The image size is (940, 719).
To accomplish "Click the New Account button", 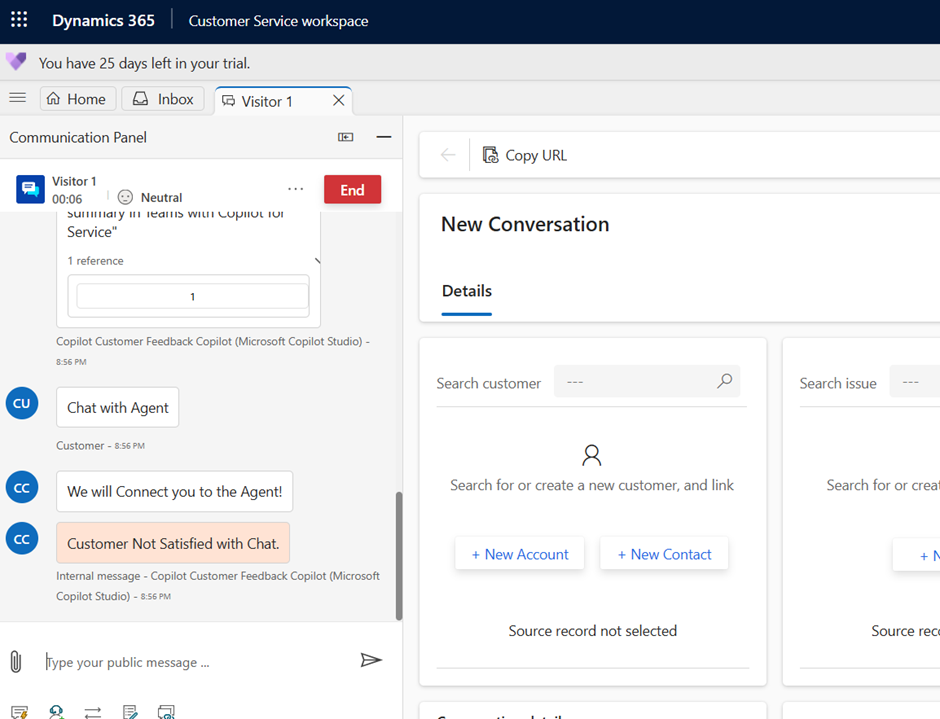I will [519, 554].
